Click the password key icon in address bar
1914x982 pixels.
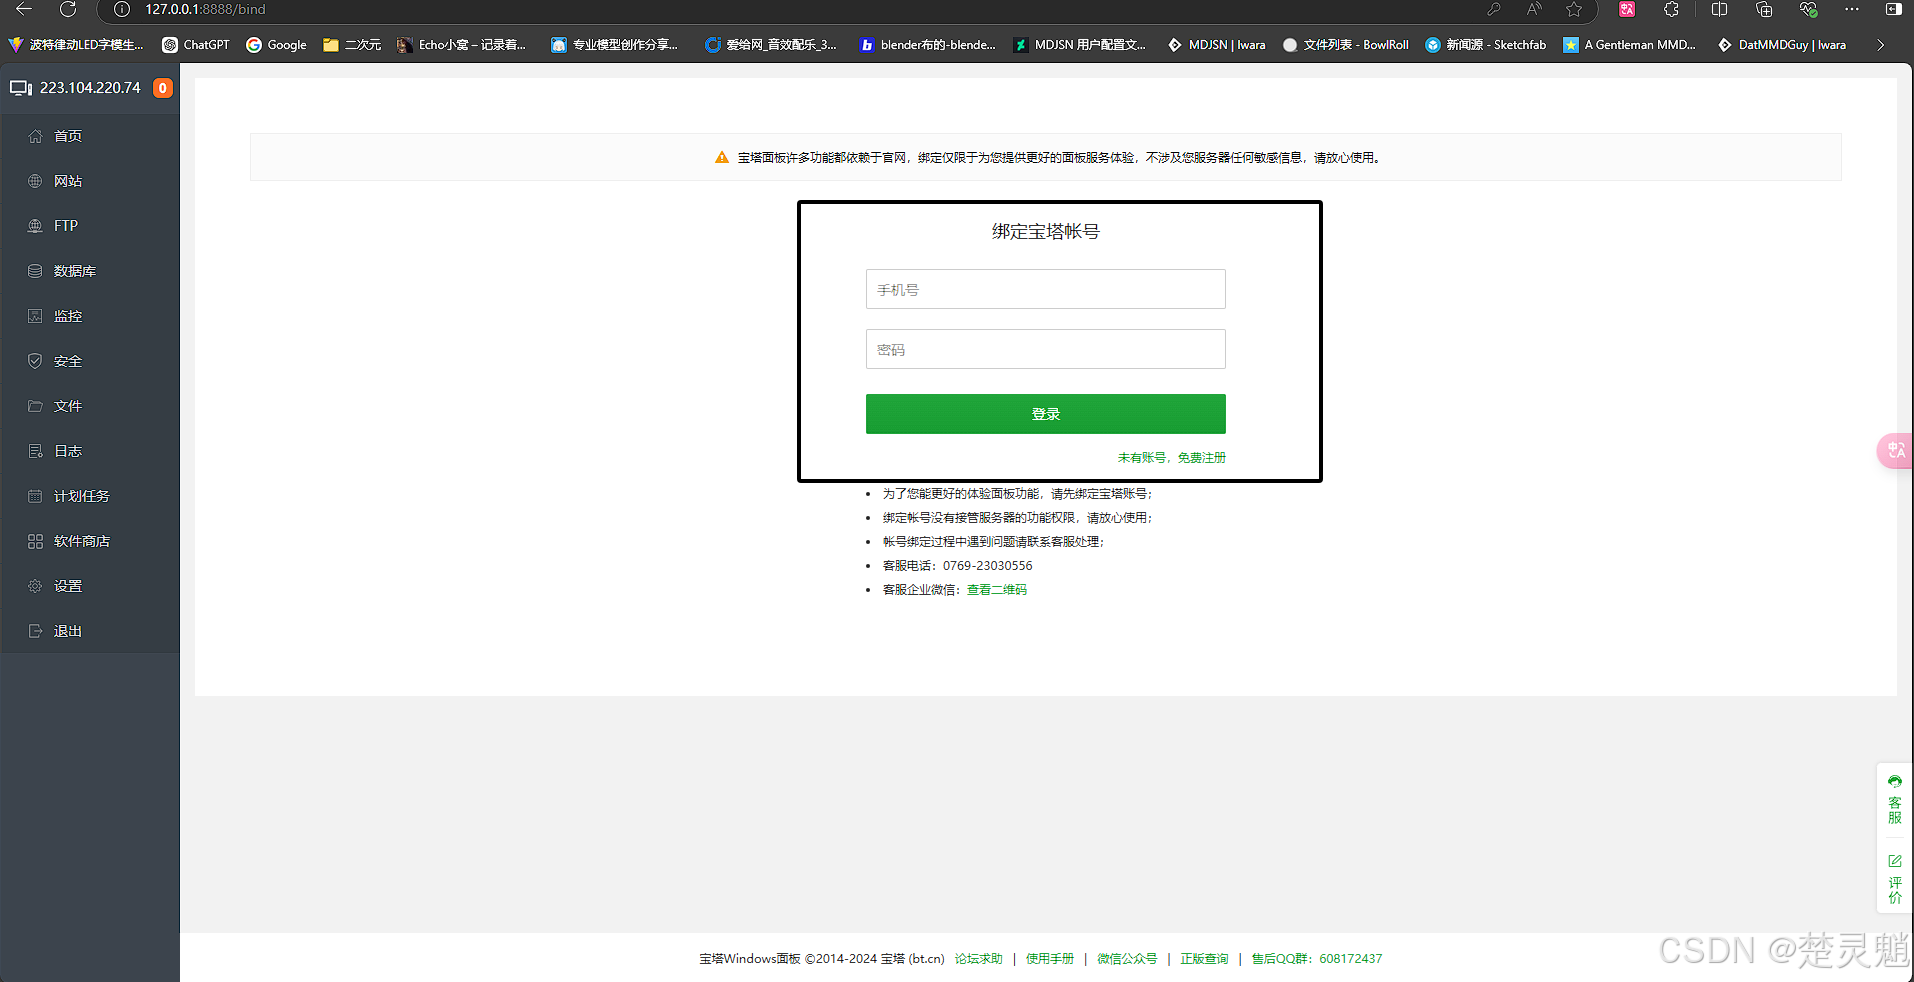pyautogui.click(x=1493, y=9)
